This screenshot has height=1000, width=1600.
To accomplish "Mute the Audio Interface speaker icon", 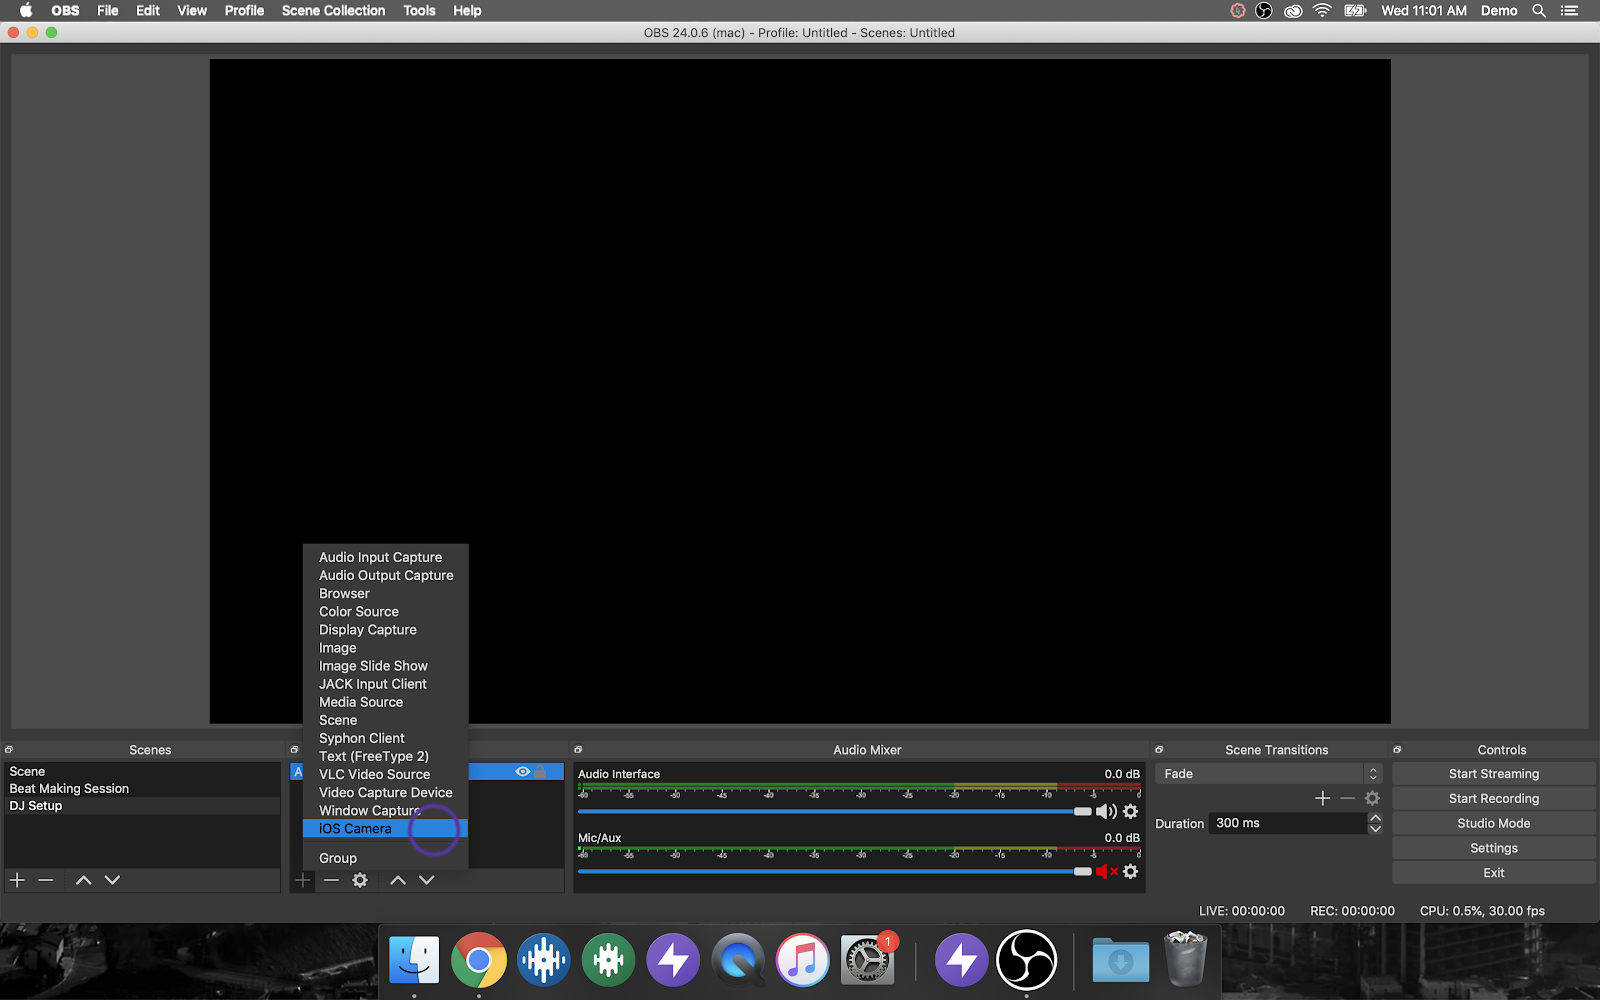I will click(1106, 812).
